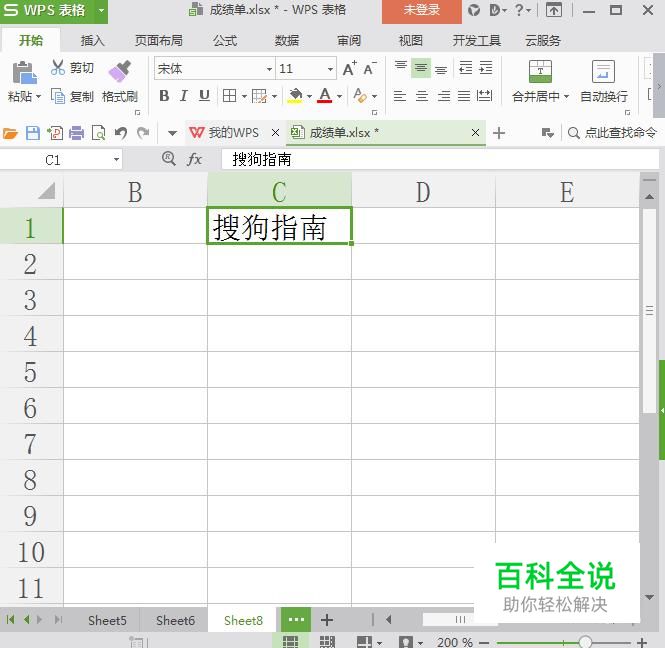This screenshot has width=665, height=648.
Task: Expand the Paste options arrow
Action: [x=38, y=97]
